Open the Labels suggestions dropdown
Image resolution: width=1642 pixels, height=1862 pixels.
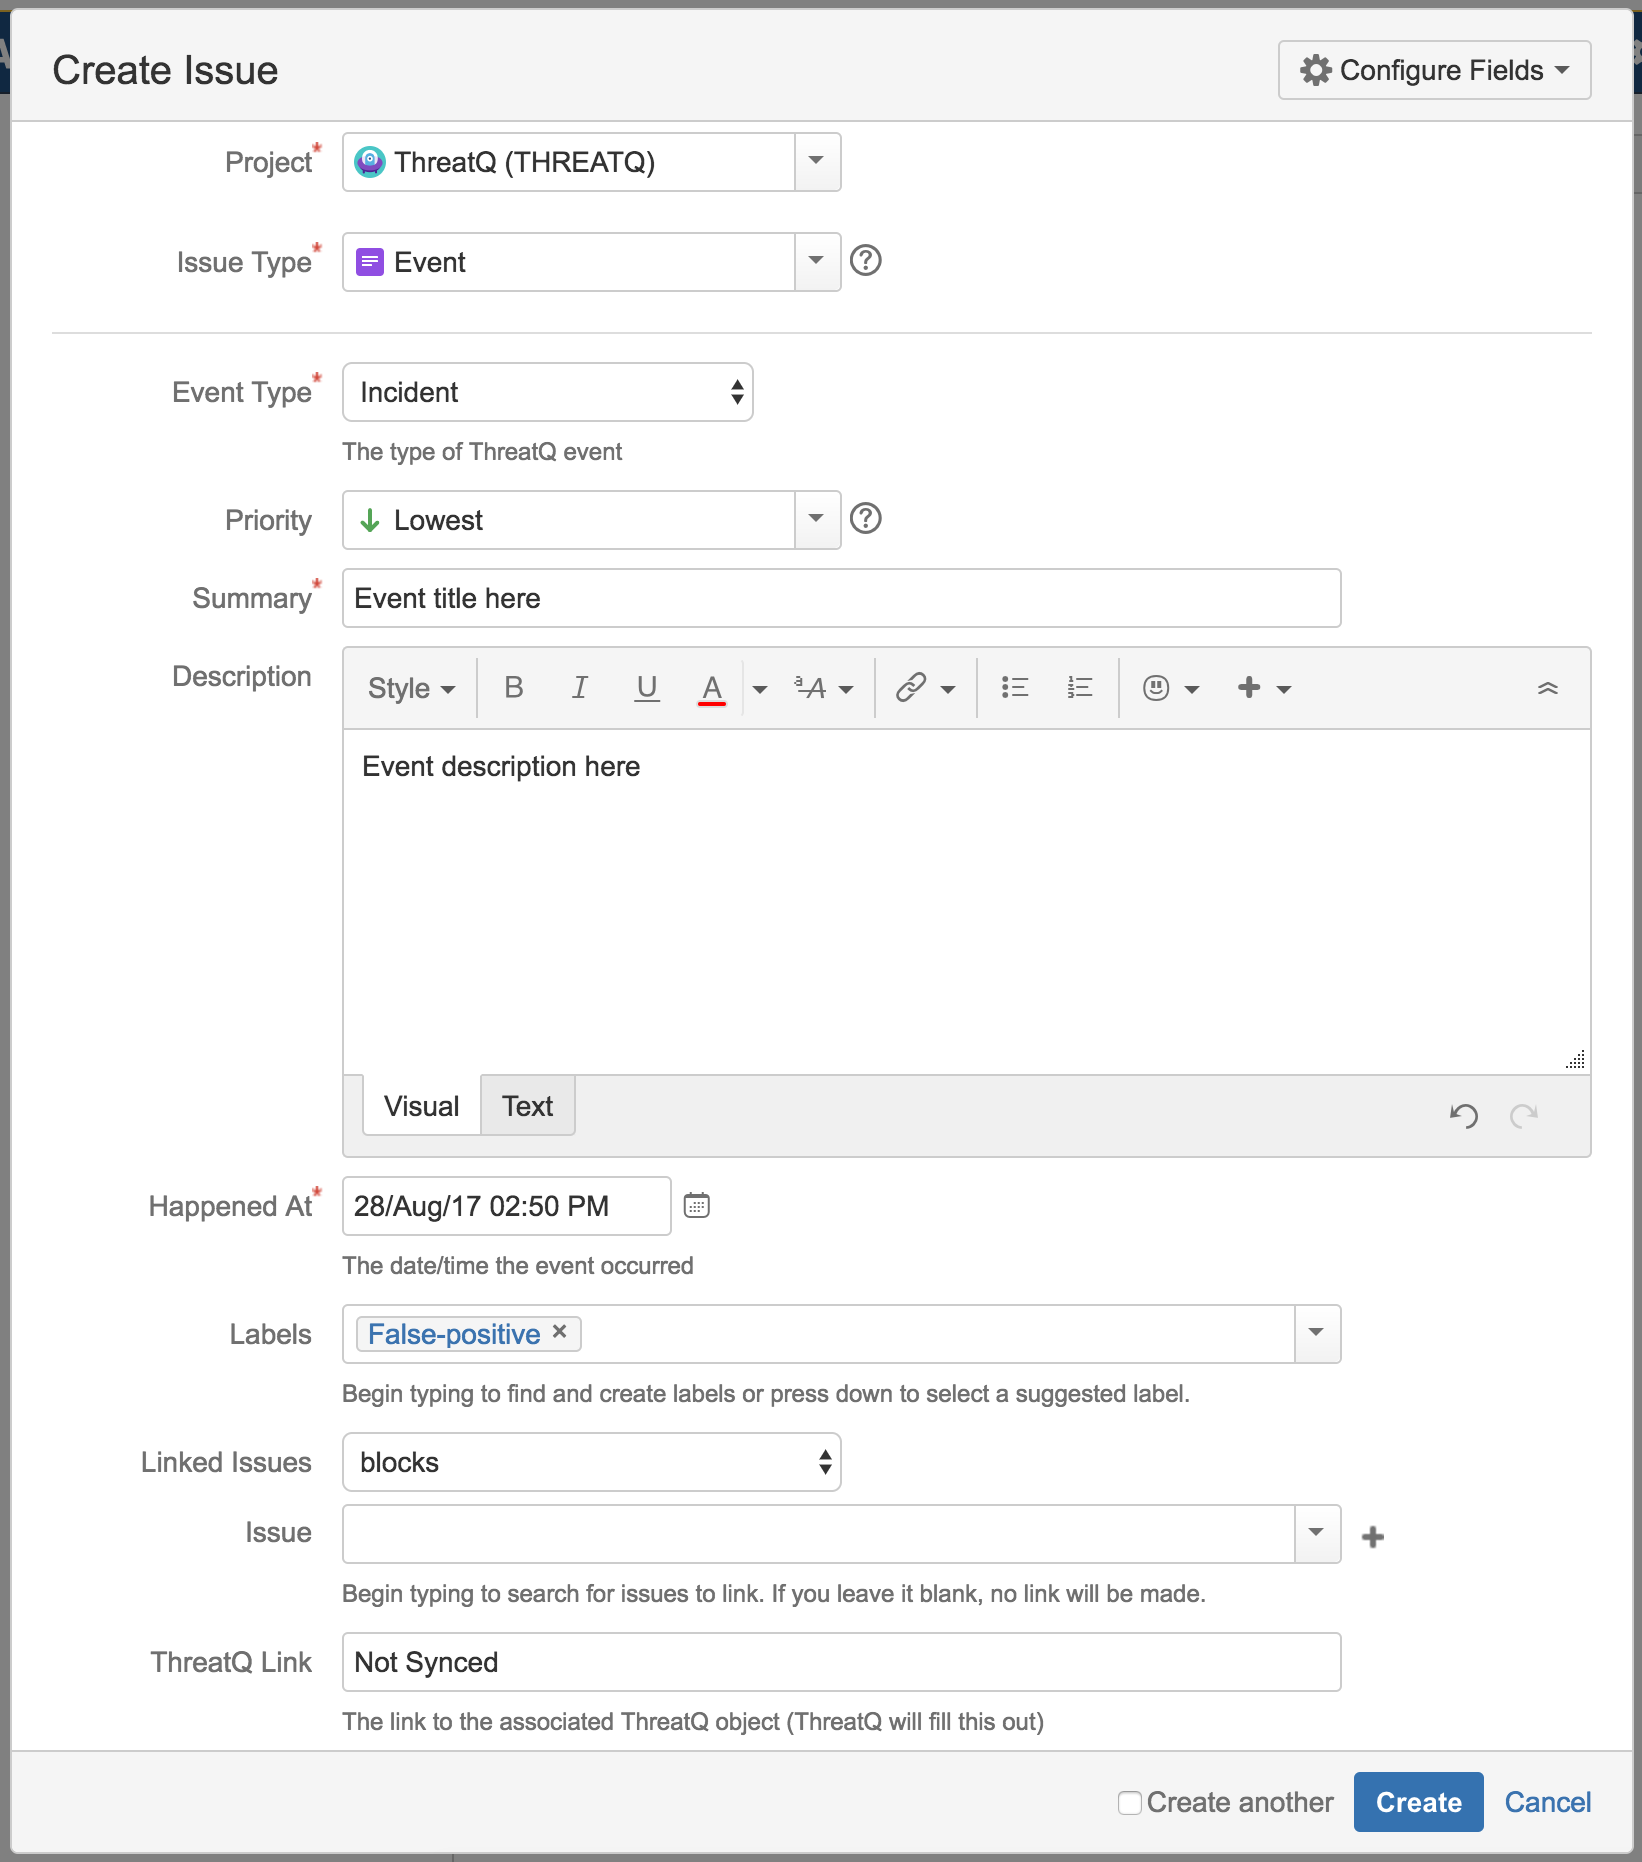coord(1317,1333)
